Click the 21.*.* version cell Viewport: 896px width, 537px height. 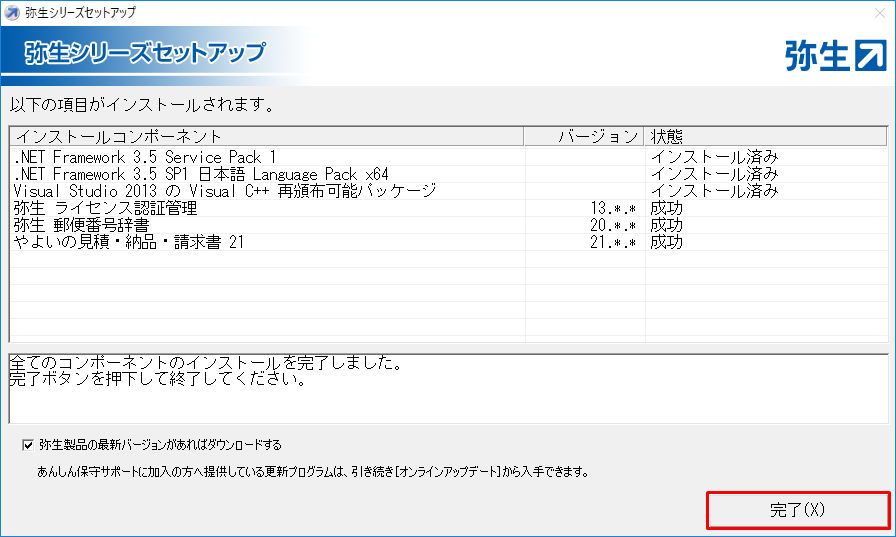click(x=614, y=242)
